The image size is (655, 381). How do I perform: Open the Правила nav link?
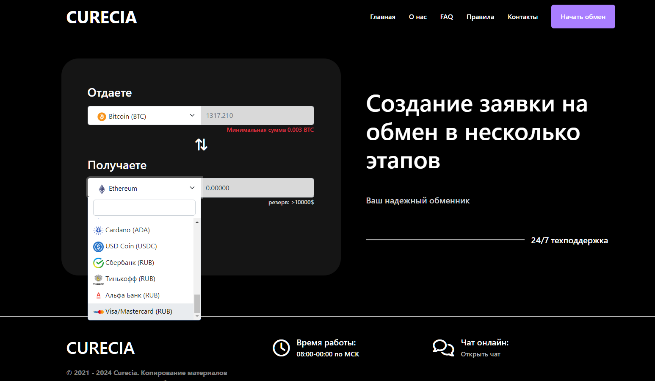480,17
